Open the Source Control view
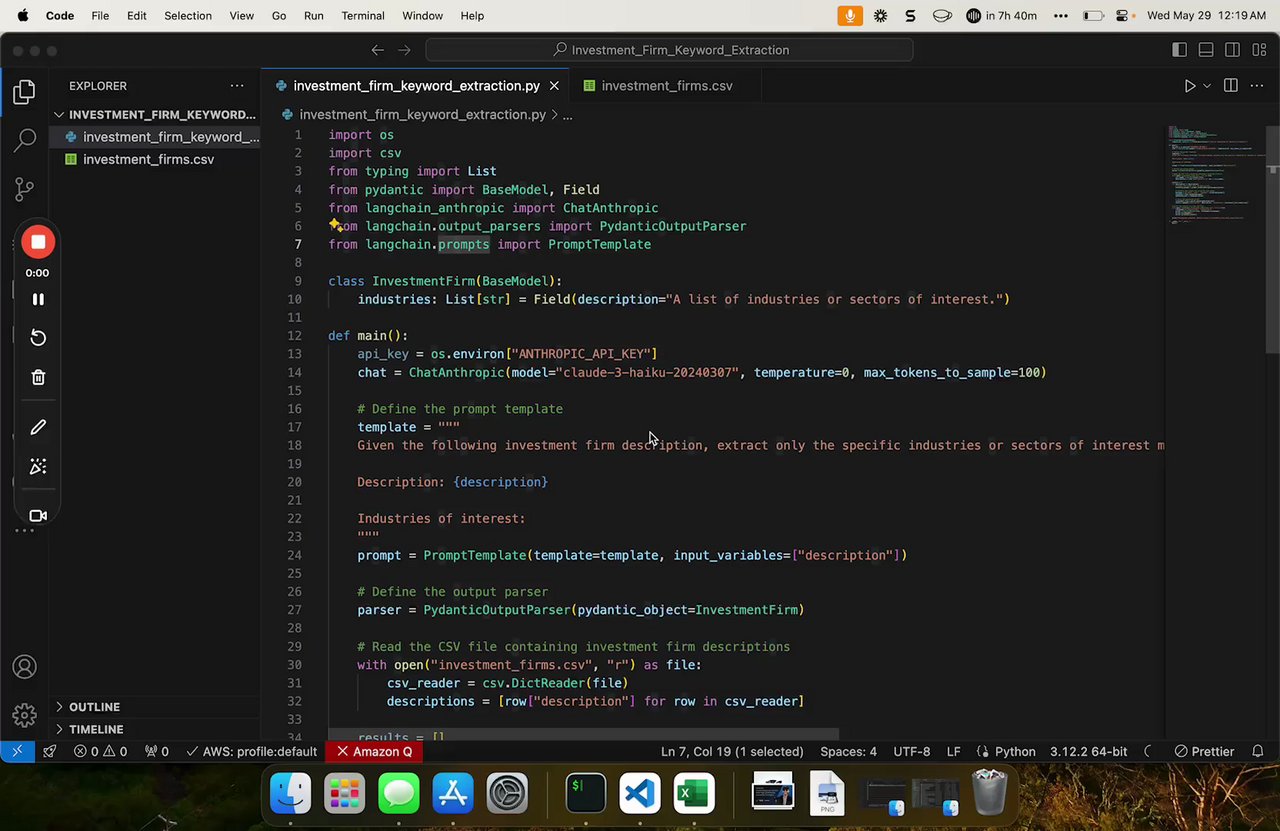The height and width of the screenshot is (831, 1280). pos(25,189)
